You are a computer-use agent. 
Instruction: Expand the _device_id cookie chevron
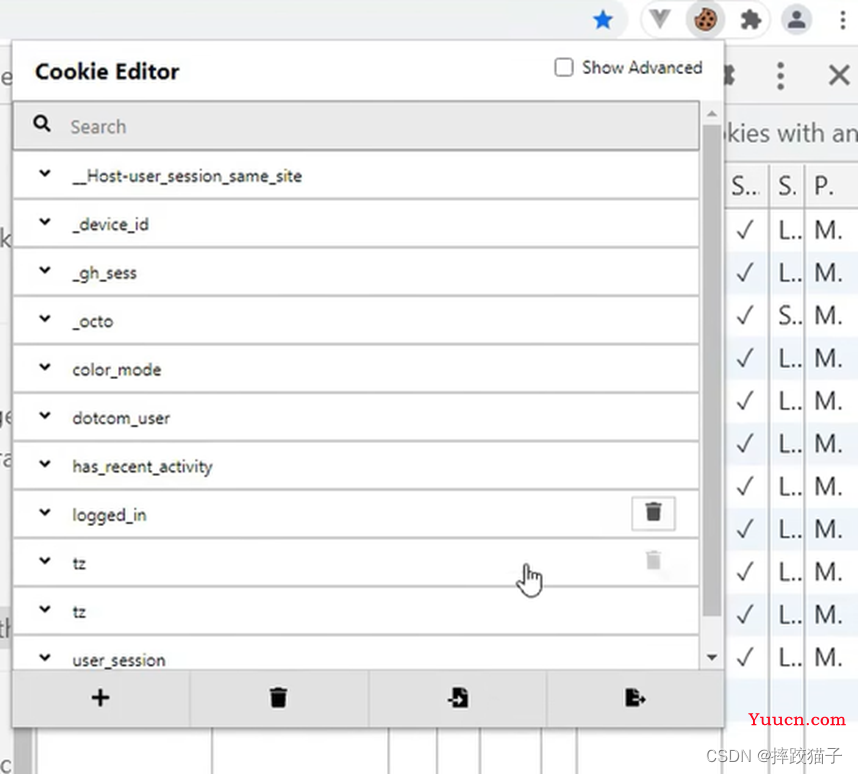45,222
